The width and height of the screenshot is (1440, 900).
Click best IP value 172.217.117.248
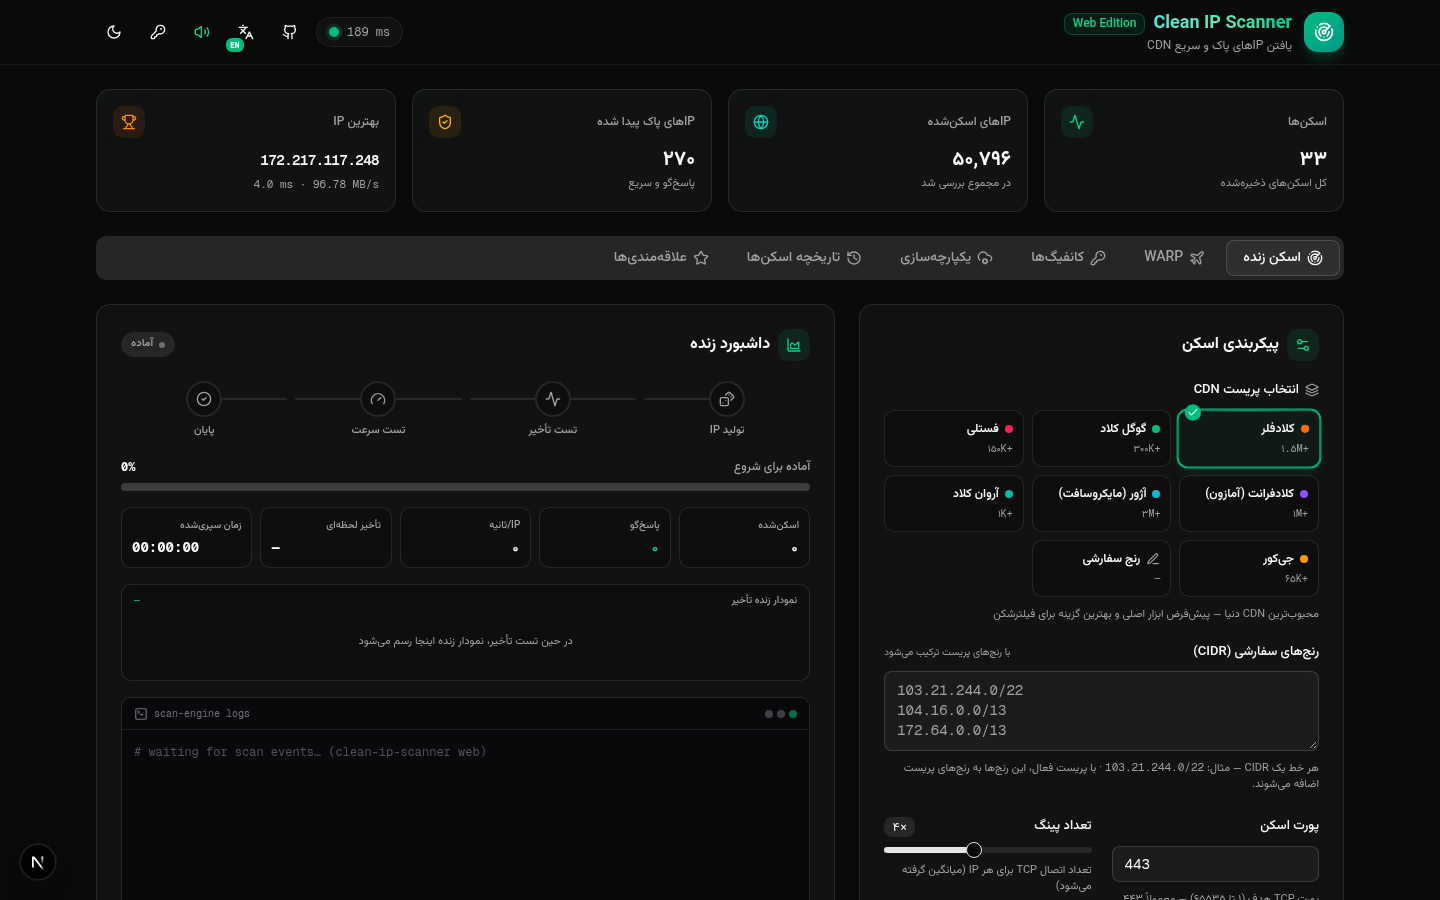click(x=320, y=160)
